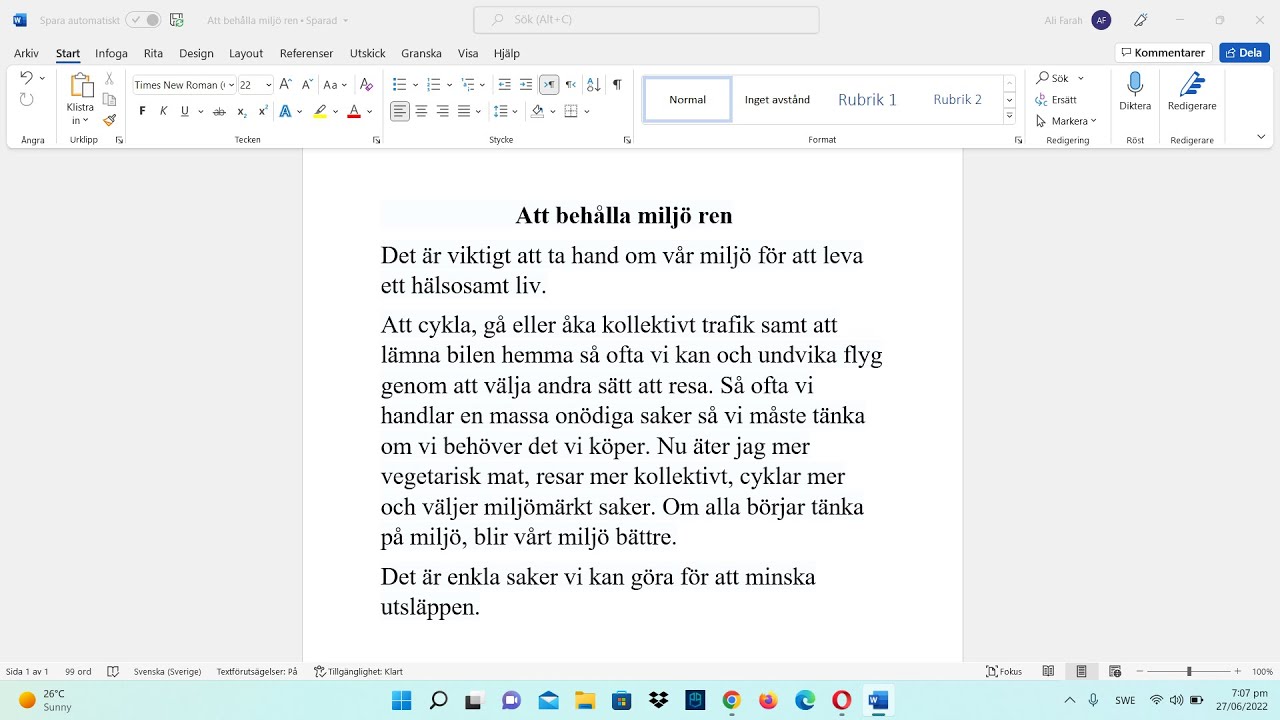Open the Markera selection dropdown
Image resolution: width=1280 pixels, height=720 pixels.
click(1067, 121)
